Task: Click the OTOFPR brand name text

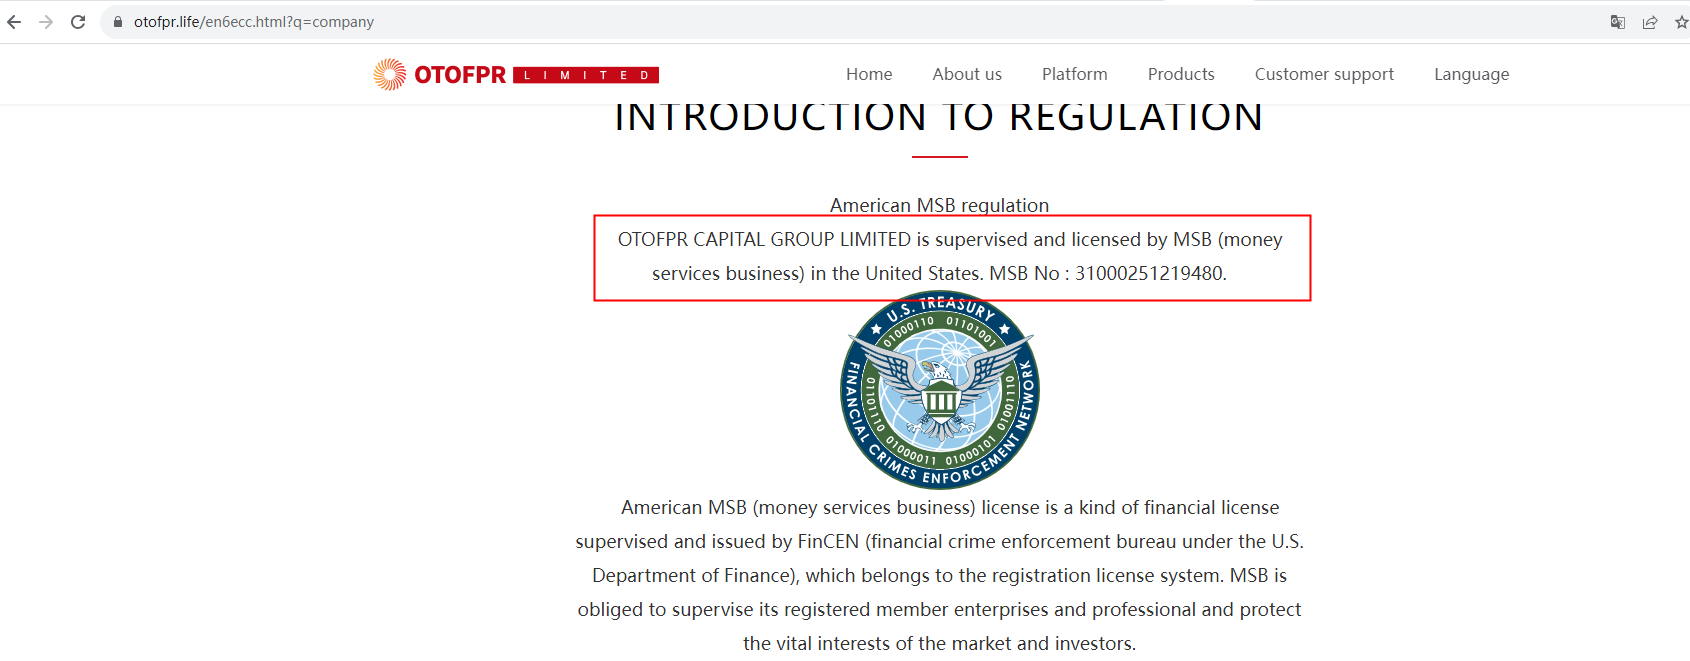Action: (460, 75)
